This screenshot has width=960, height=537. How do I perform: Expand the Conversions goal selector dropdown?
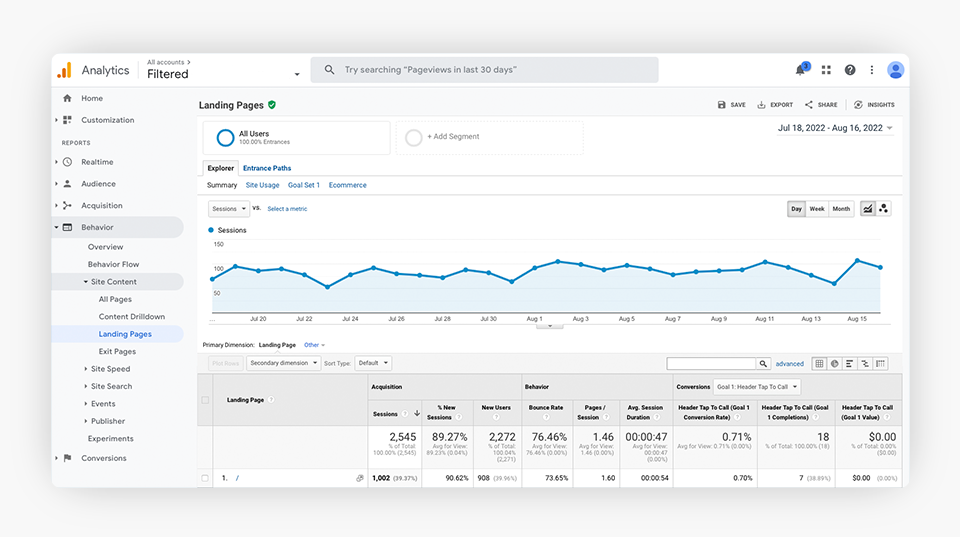pyautogui.click(x=758, y=386)
